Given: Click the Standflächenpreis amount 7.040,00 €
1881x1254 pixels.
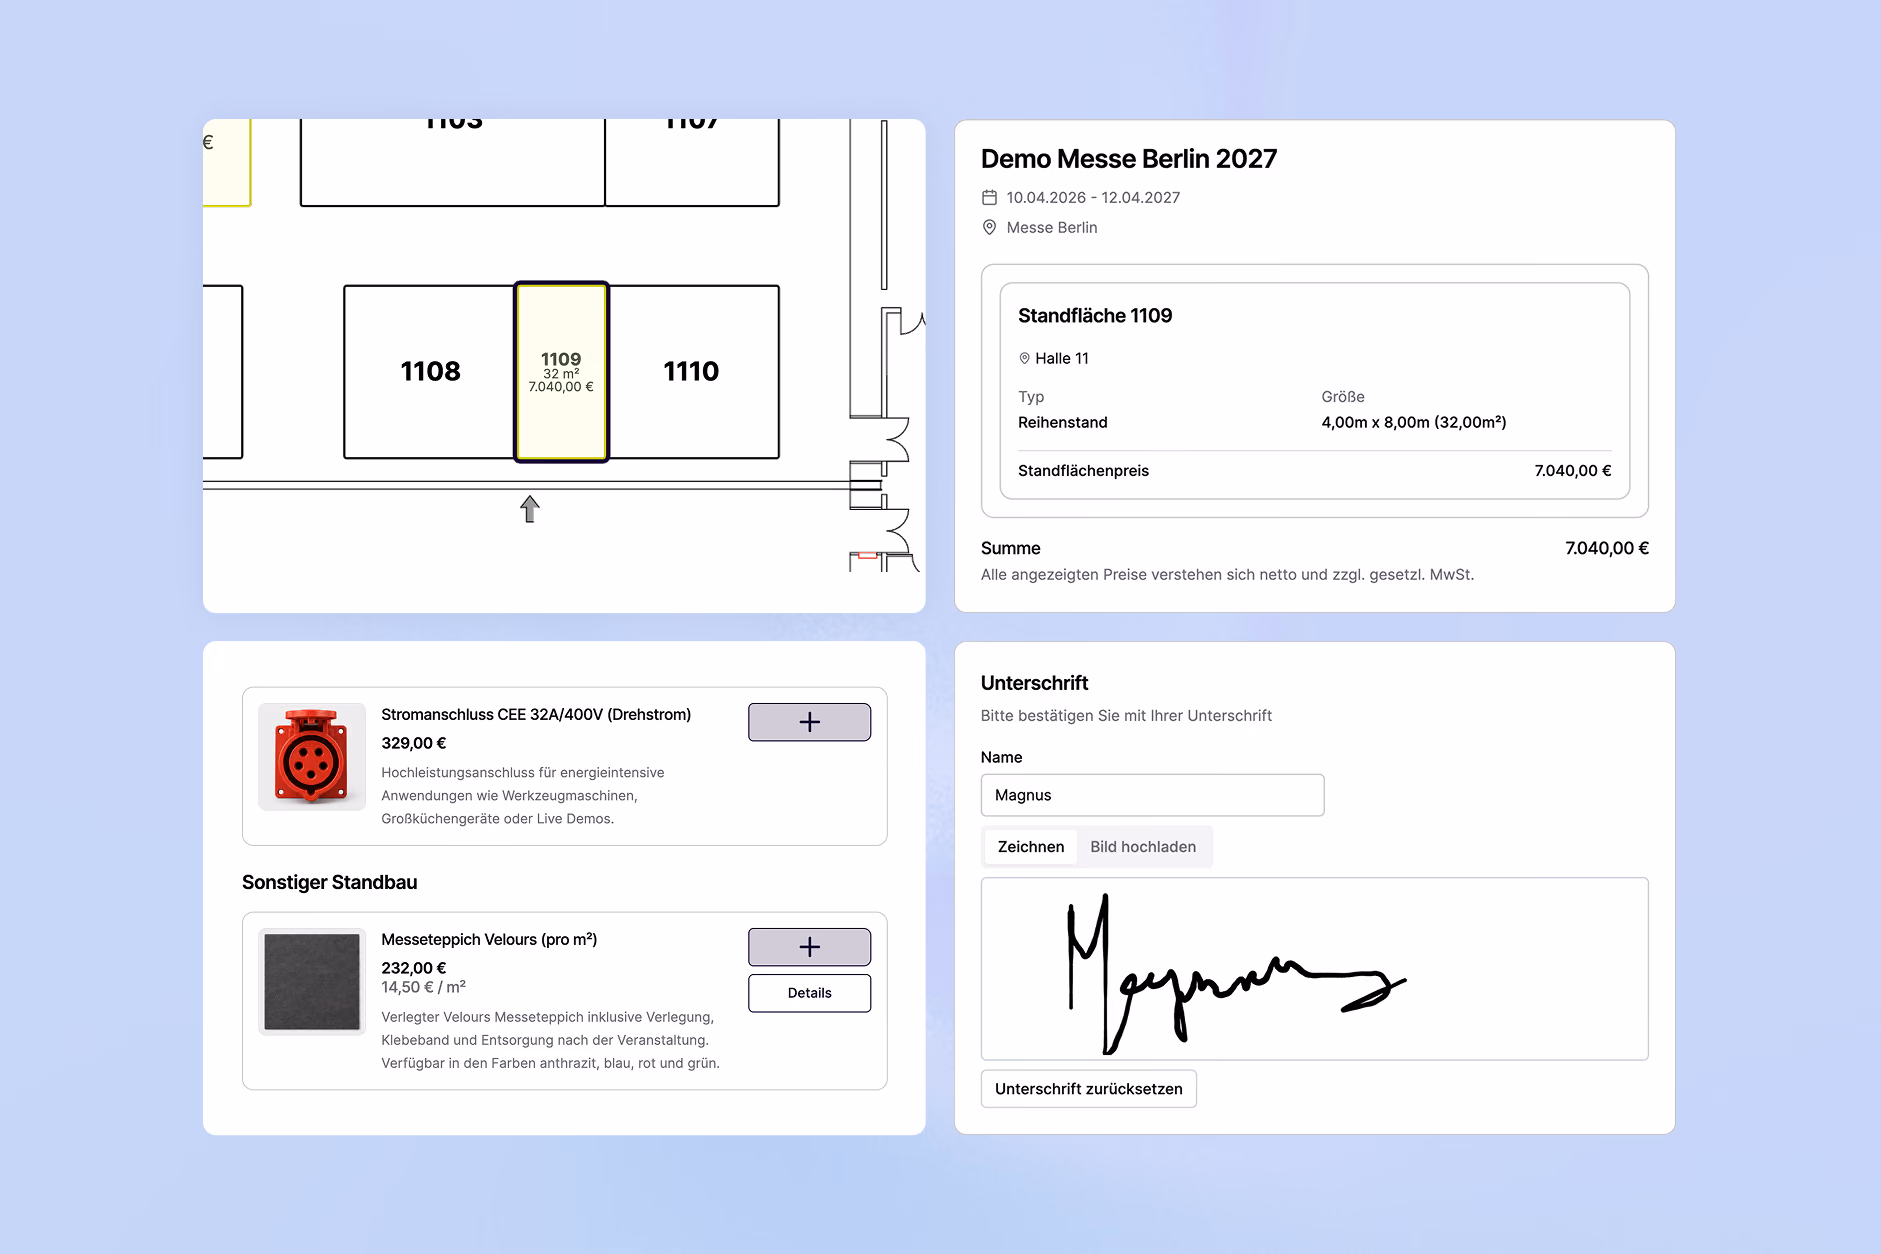Looking at the screenshot, I should [1573, 471].
